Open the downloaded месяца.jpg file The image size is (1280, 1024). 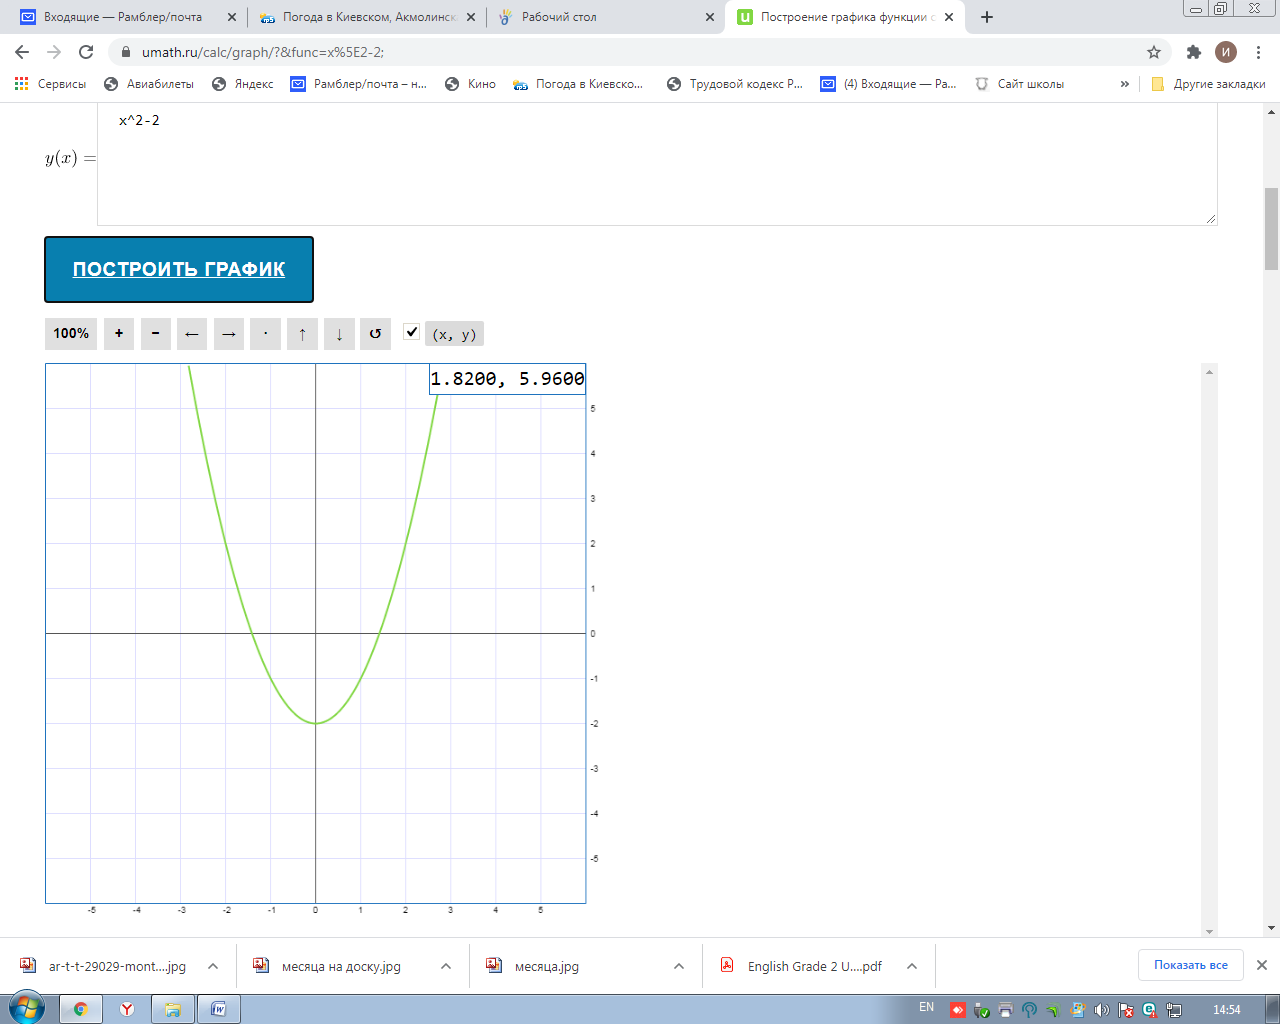coord(546,966)
